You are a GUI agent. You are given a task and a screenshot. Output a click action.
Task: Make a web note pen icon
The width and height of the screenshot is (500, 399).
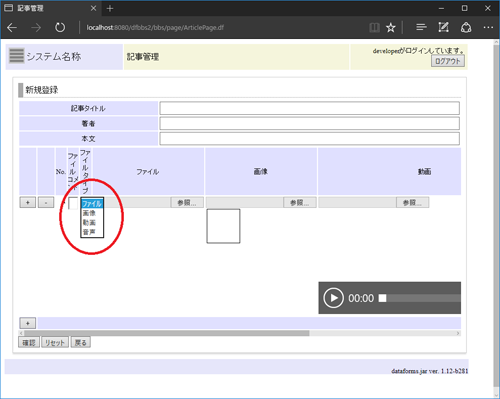[x=443, y=27]
